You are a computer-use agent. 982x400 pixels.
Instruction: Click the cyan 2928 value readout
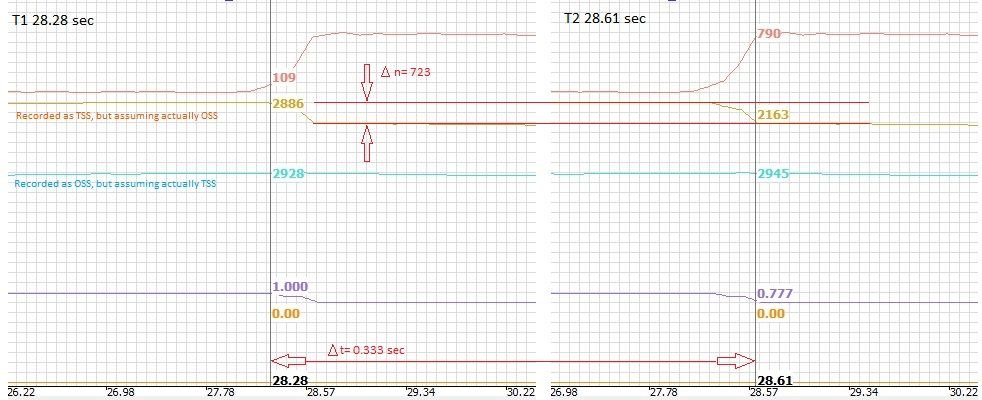tap(288, 174)
